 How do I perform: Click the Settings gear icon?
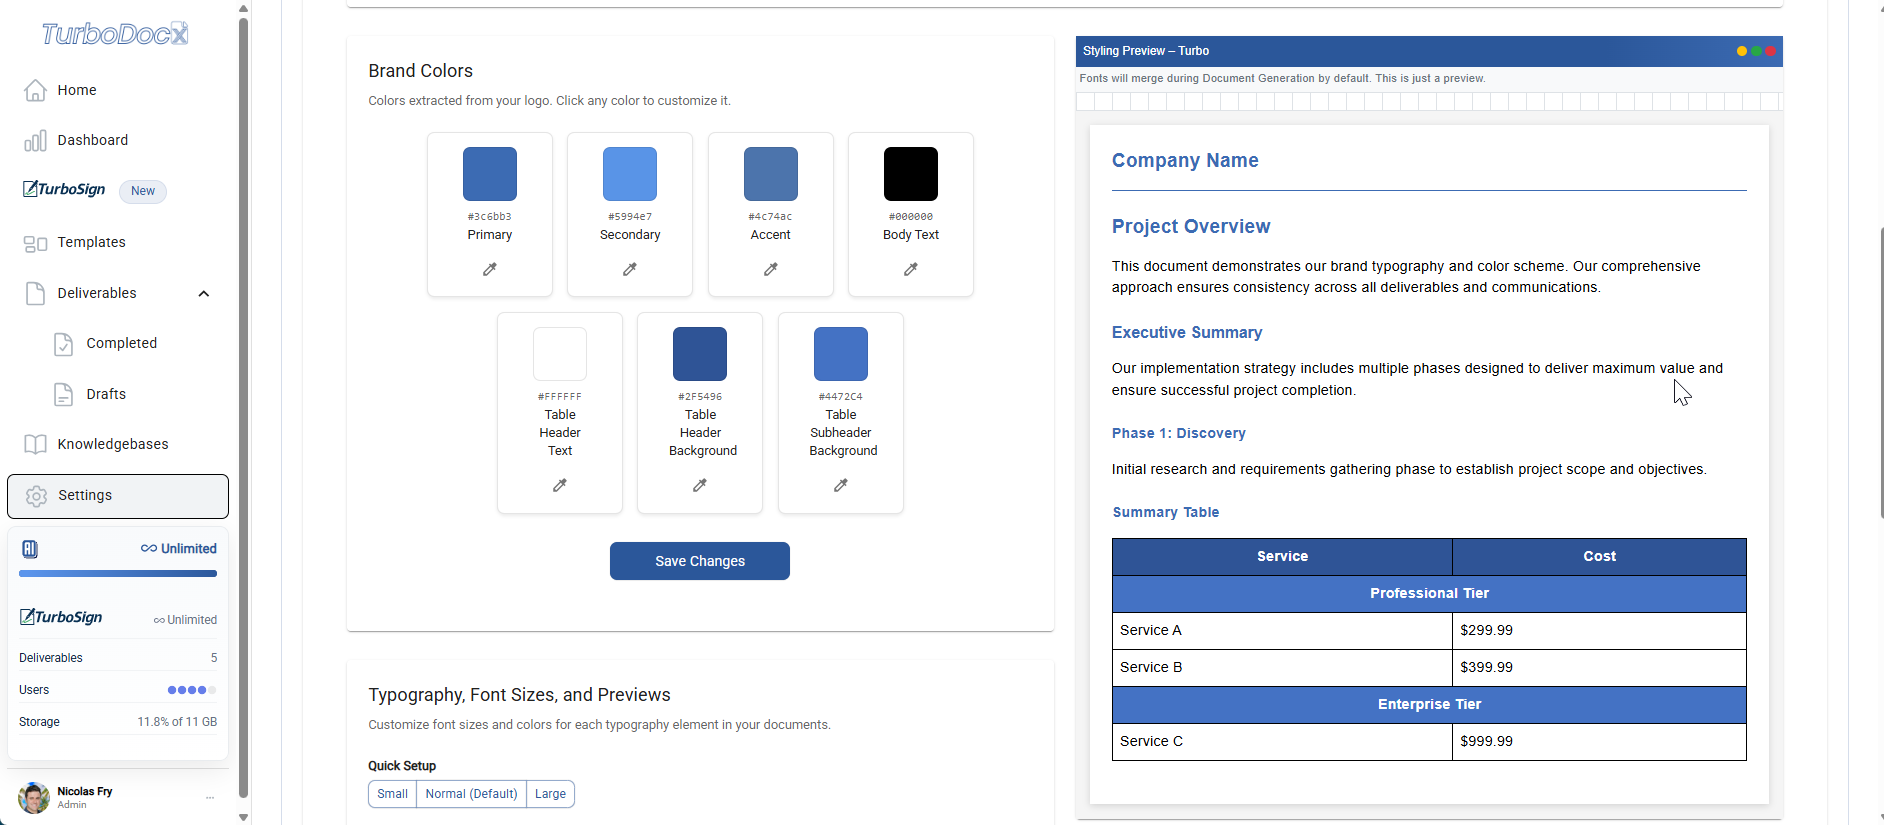(x=36, y=496)
